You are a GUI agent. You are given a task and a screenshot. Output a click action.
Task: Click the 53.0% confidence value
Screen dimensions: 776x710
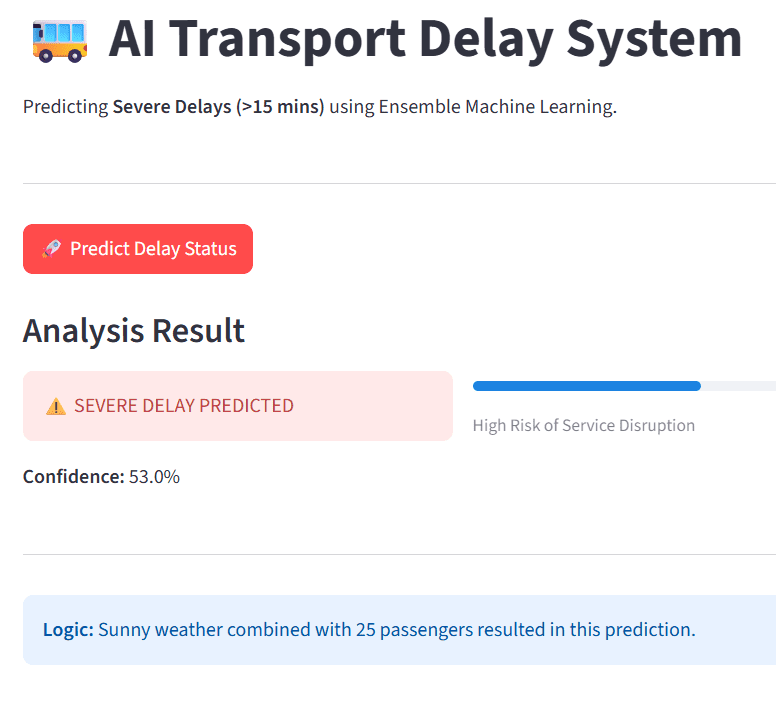(x=154, y=476)
